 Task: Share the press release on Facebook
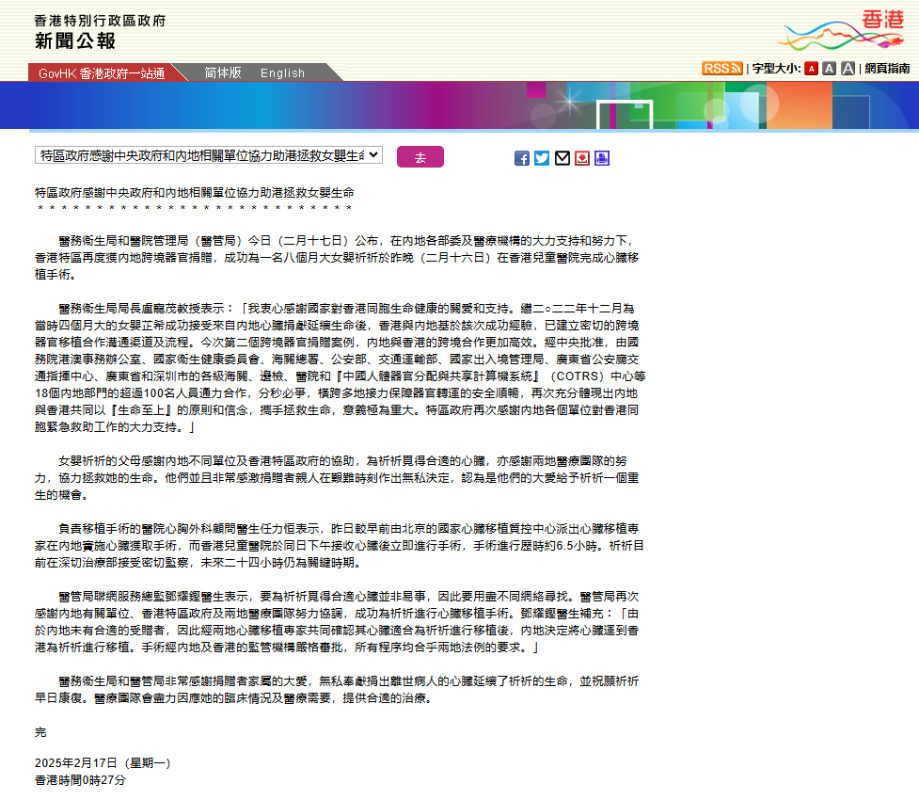tap(522, 158)
